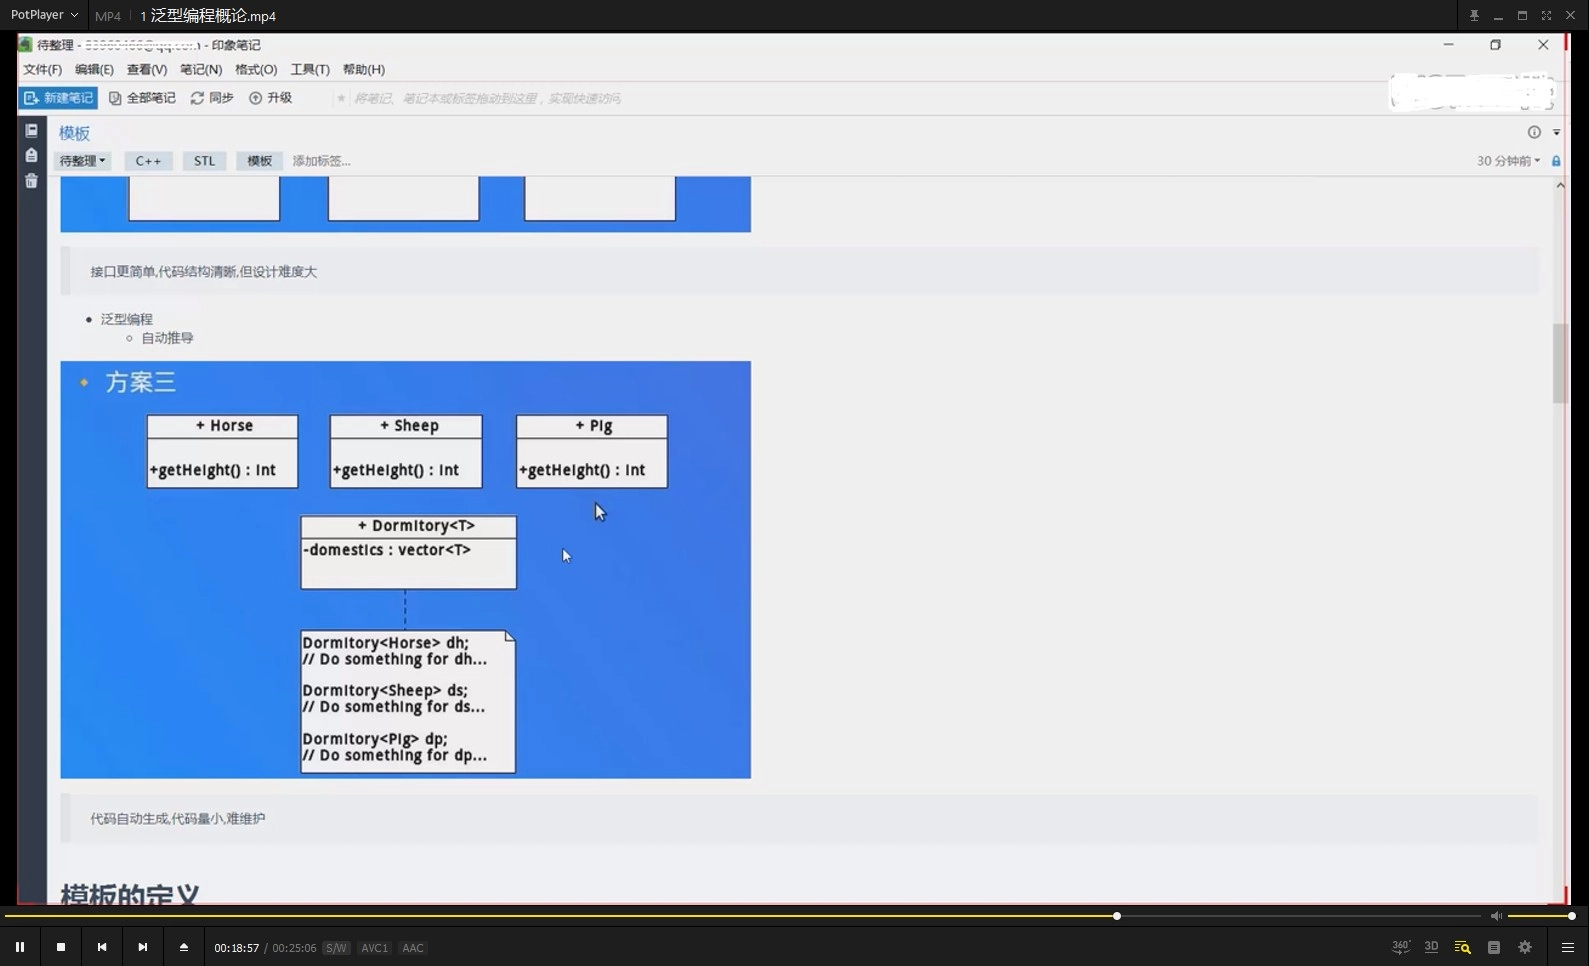Skip to the next track
This screenshot has width=1589, height=966.
coord(143,947)
